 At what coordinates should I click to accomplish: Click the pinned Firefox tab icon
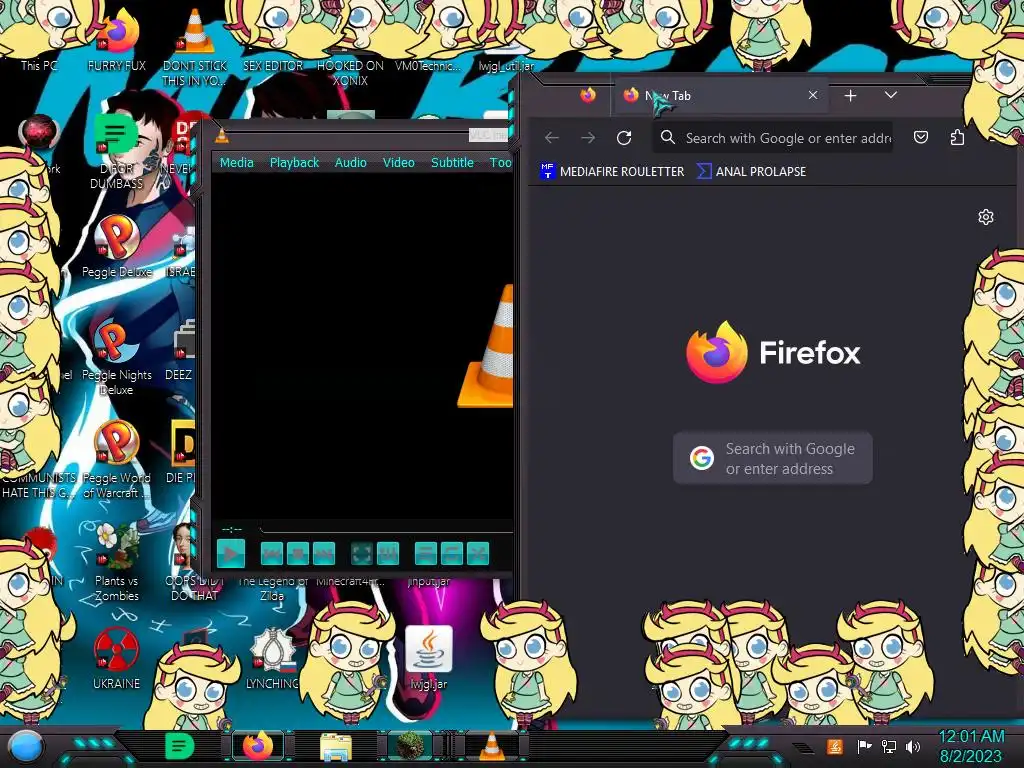588,95
